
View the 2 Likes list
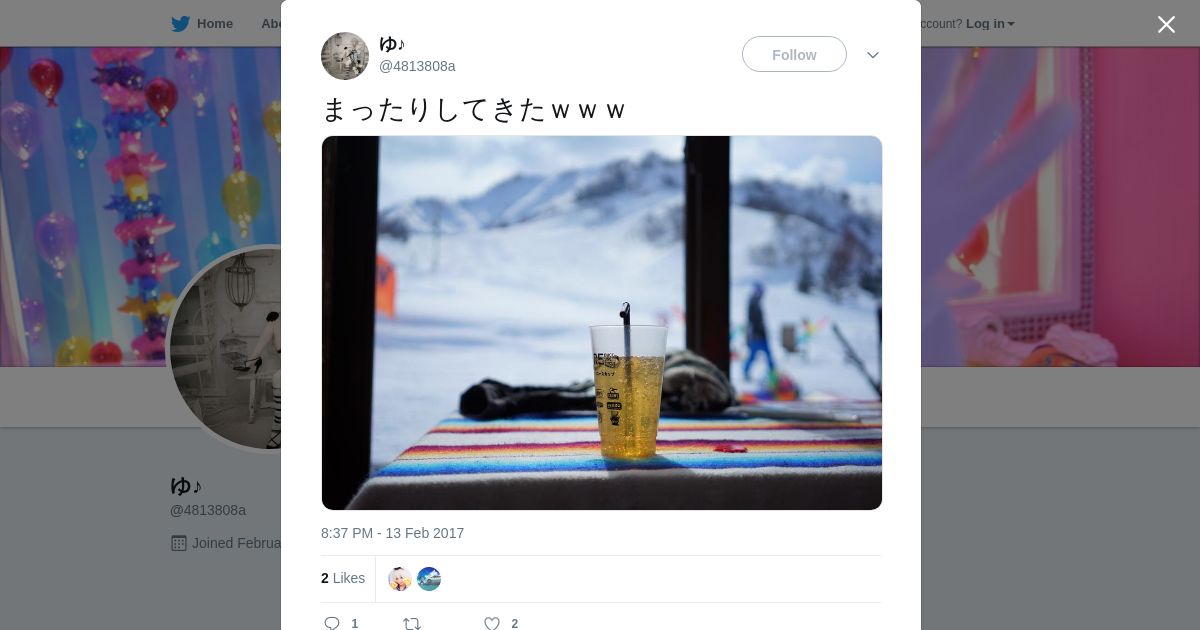pyautogui.click(x=343, y=578)
